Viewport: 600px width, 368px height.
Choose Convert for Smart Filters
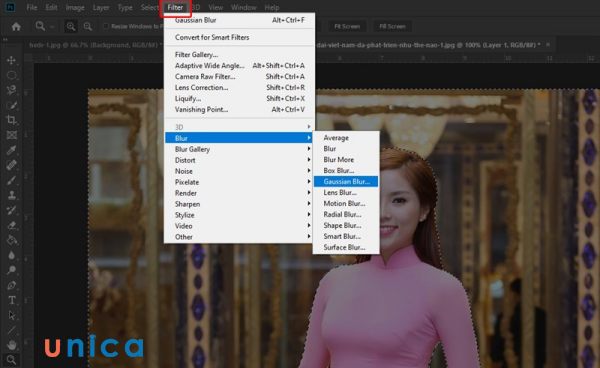coord(240,37)
